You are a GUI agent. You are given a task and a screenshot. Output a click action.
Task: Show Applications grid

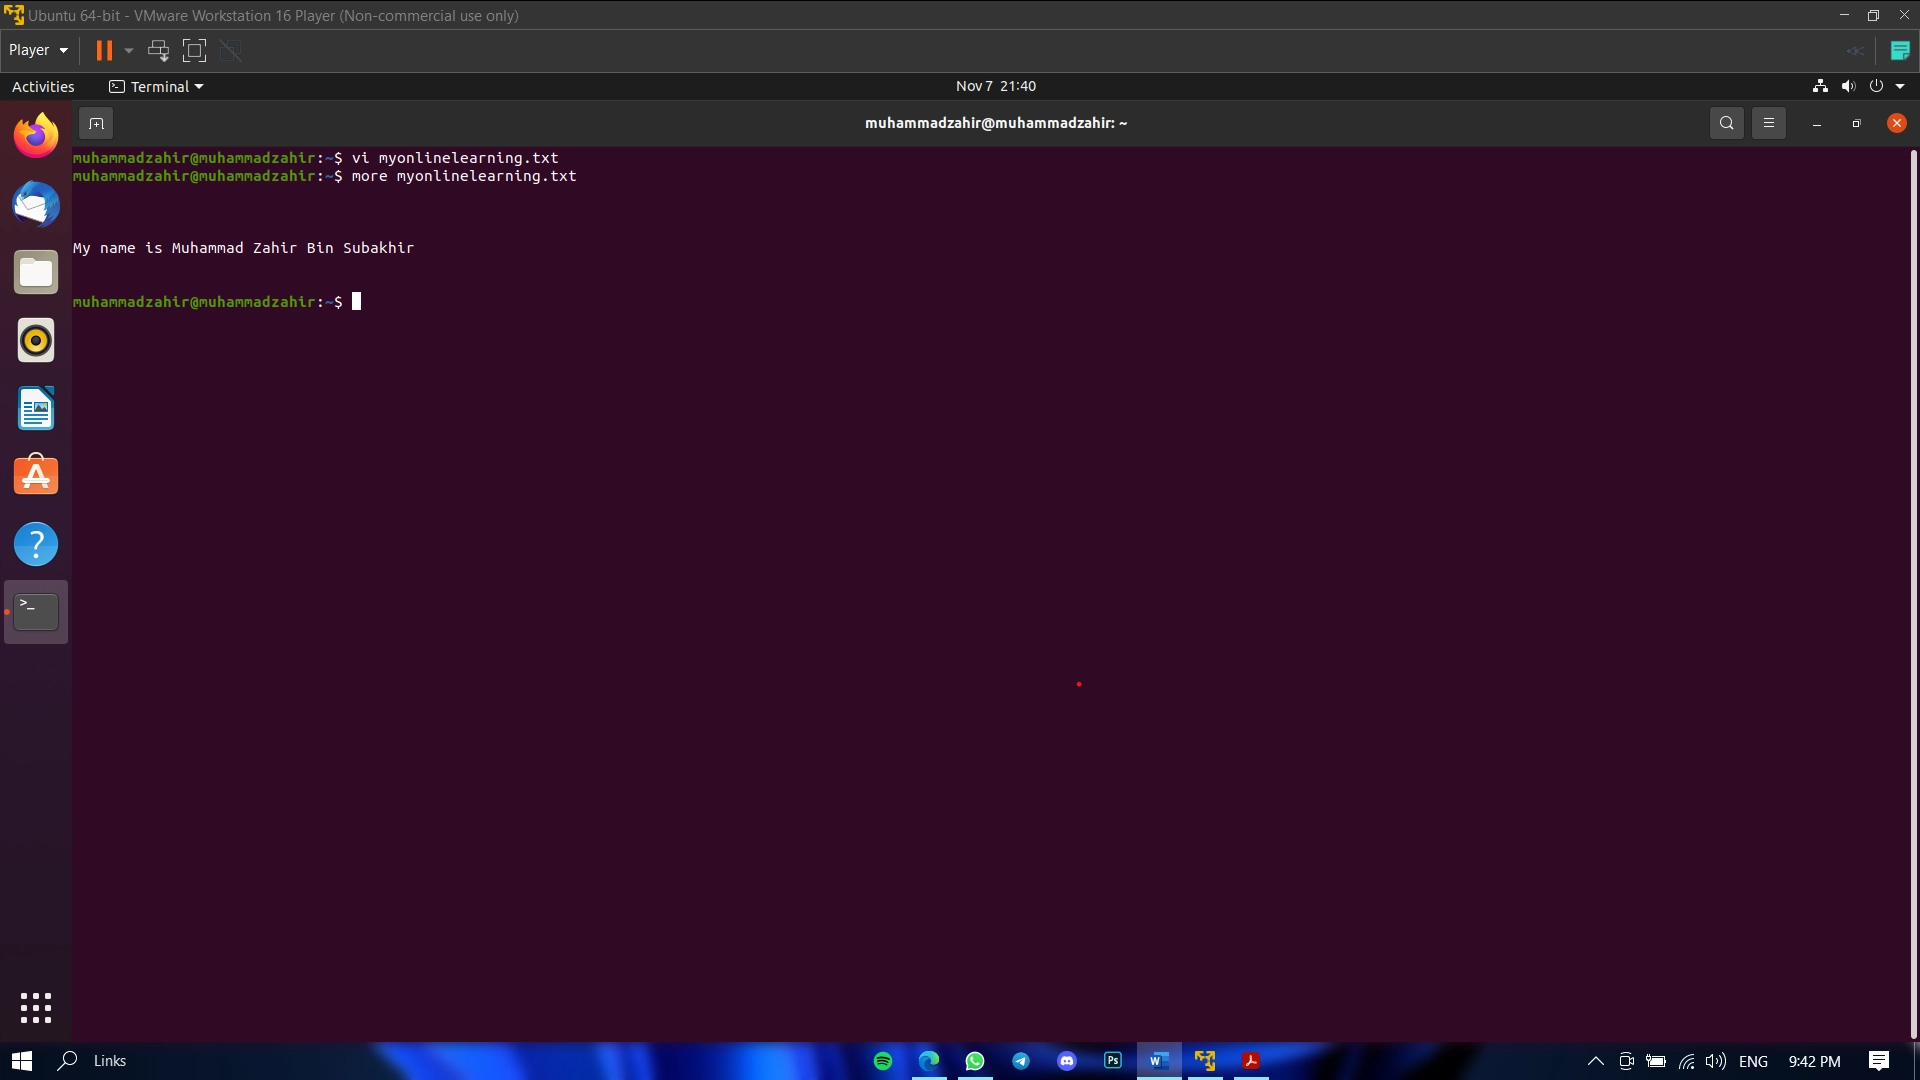pos(36,1007)
